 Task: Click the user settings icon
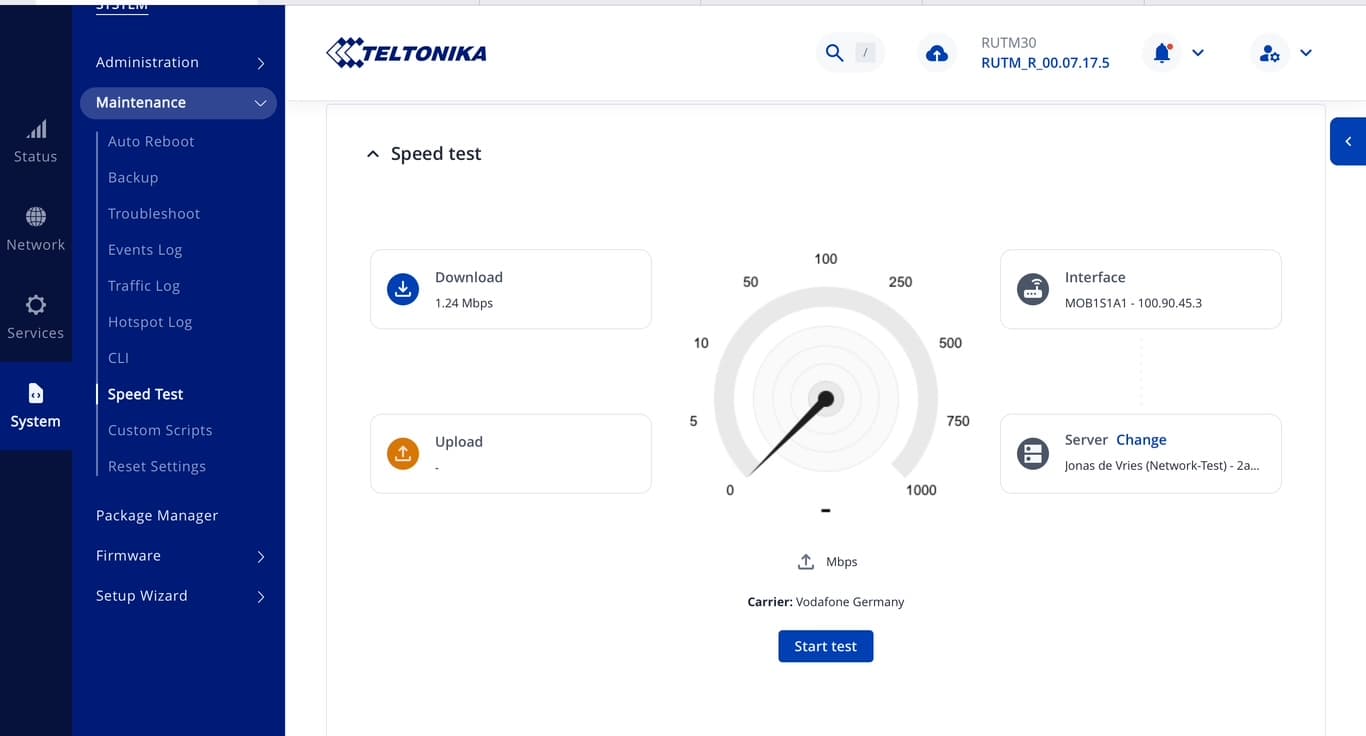point(1270,54)
